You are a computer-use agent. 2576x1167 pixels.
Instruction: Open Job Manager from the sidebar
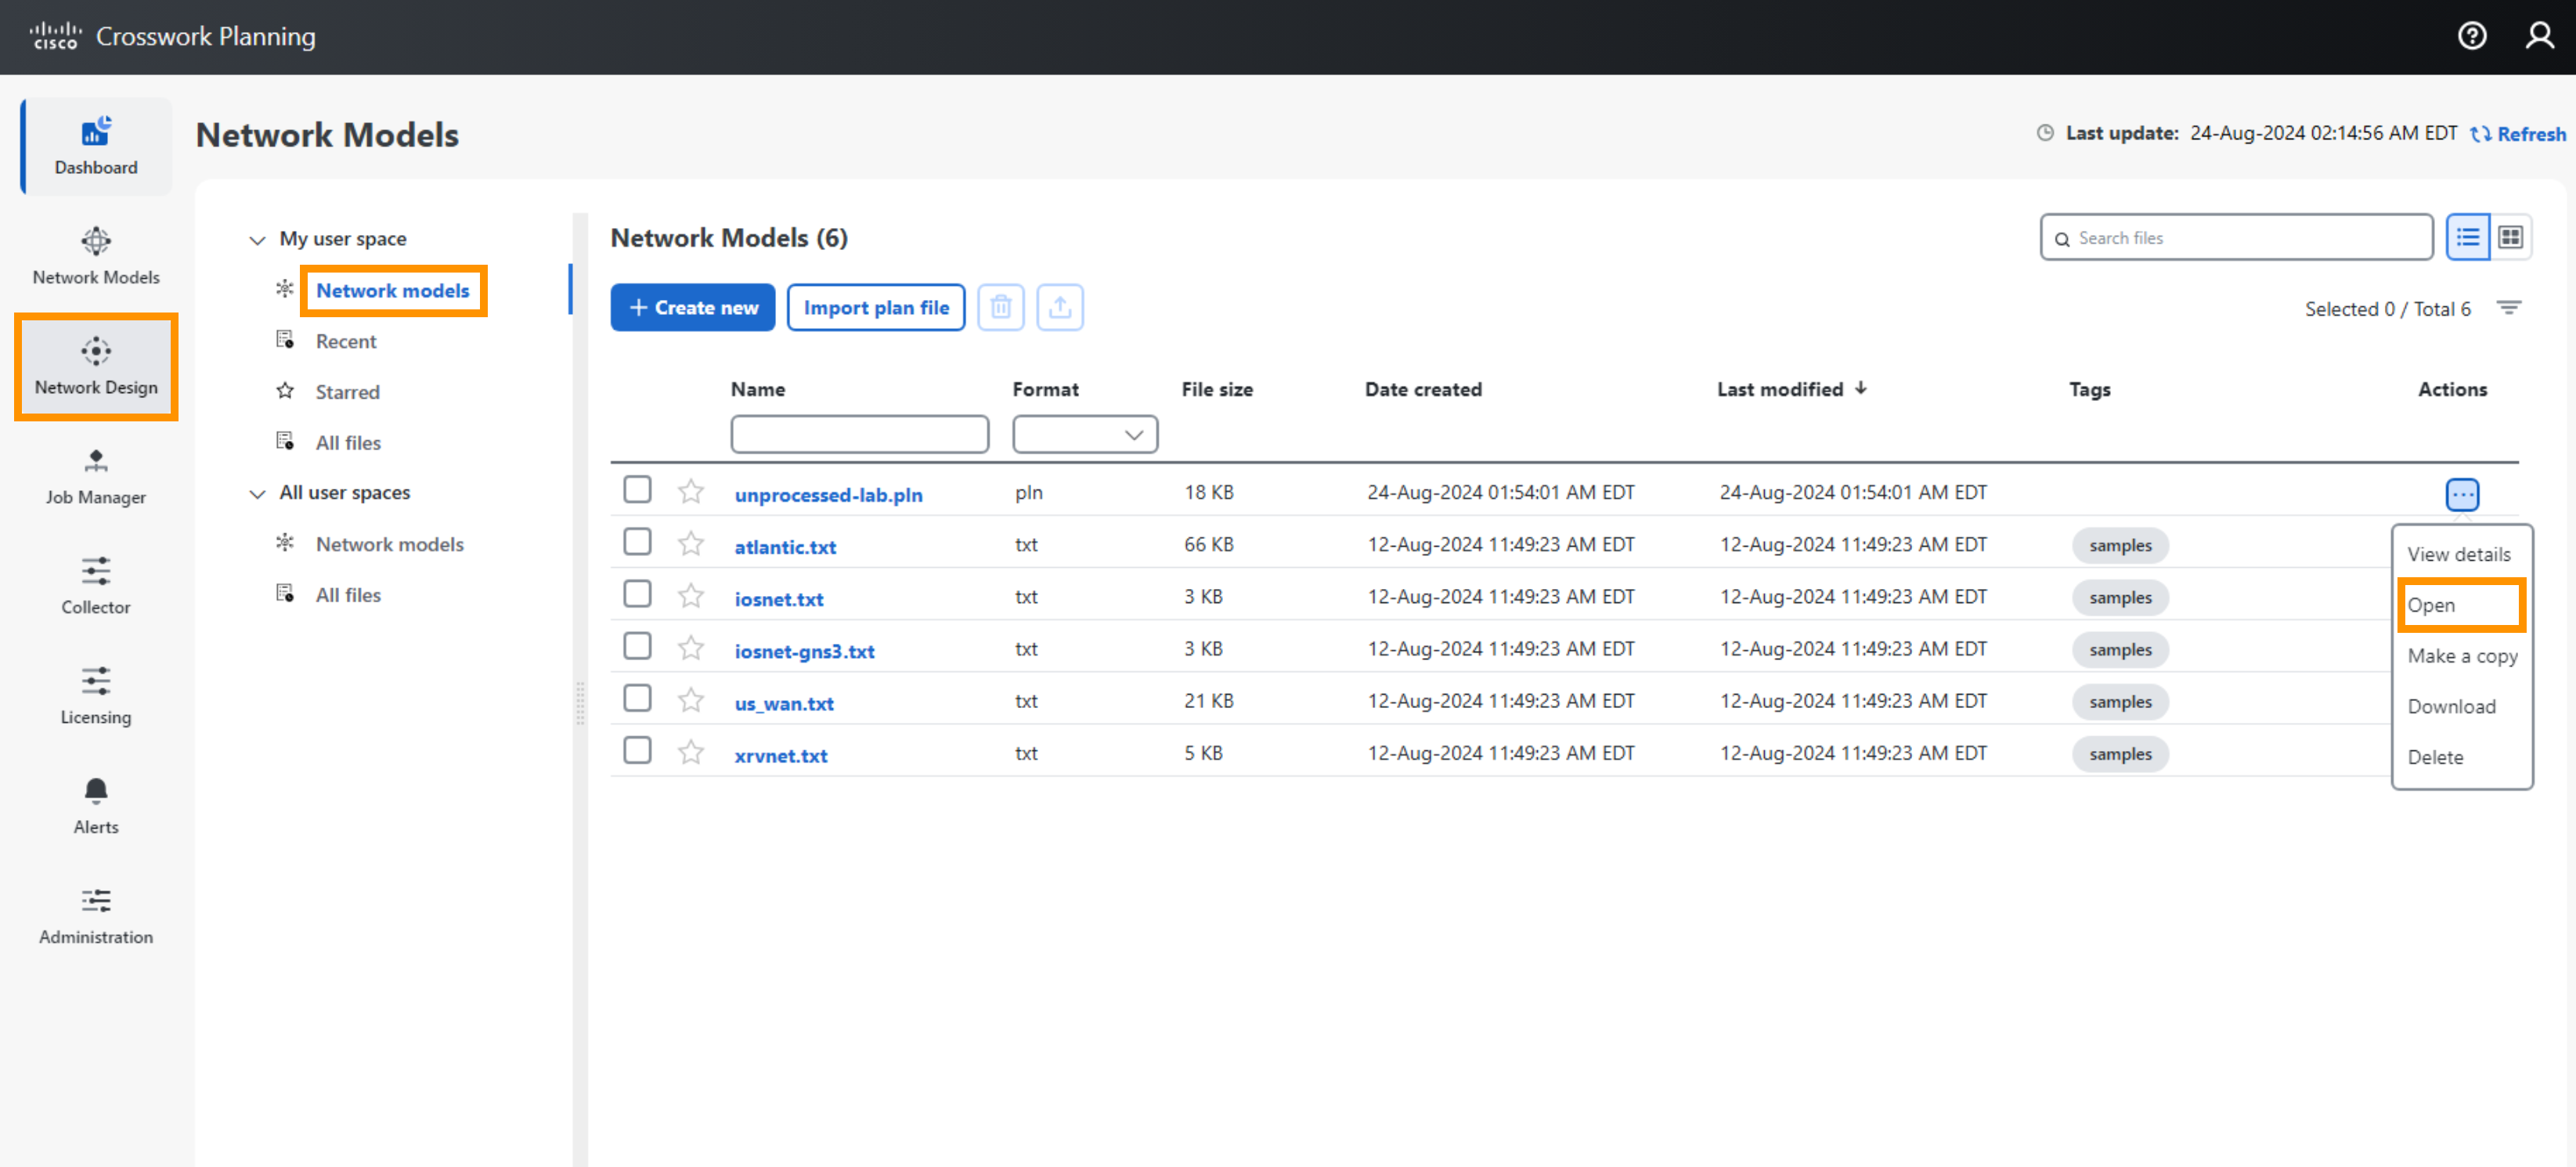96,476
